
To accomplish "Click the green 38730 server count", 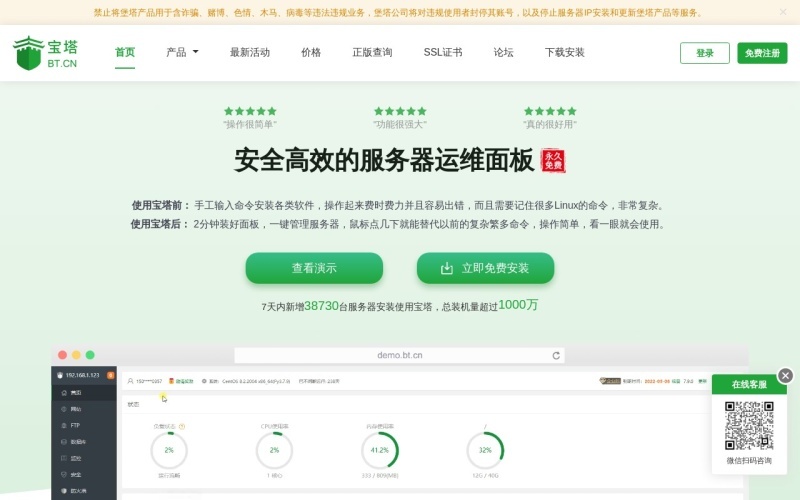I will click(321, 306).
